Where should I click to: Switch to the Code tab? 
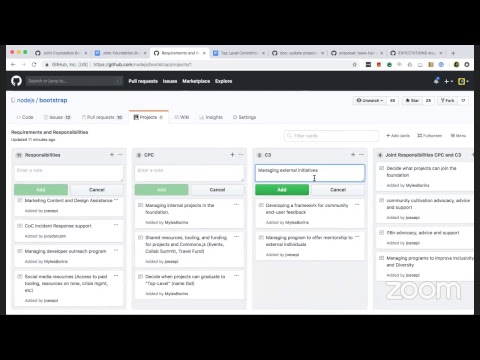25,117
